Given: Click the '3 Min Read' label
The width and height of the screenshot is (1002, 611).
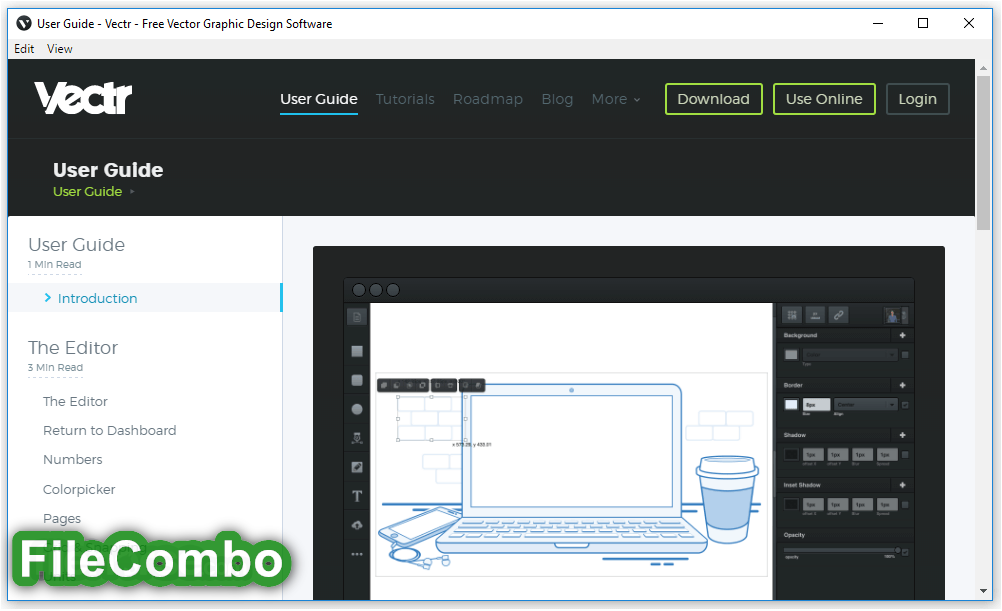Looking at the screenshot, I should coord(56,367).
